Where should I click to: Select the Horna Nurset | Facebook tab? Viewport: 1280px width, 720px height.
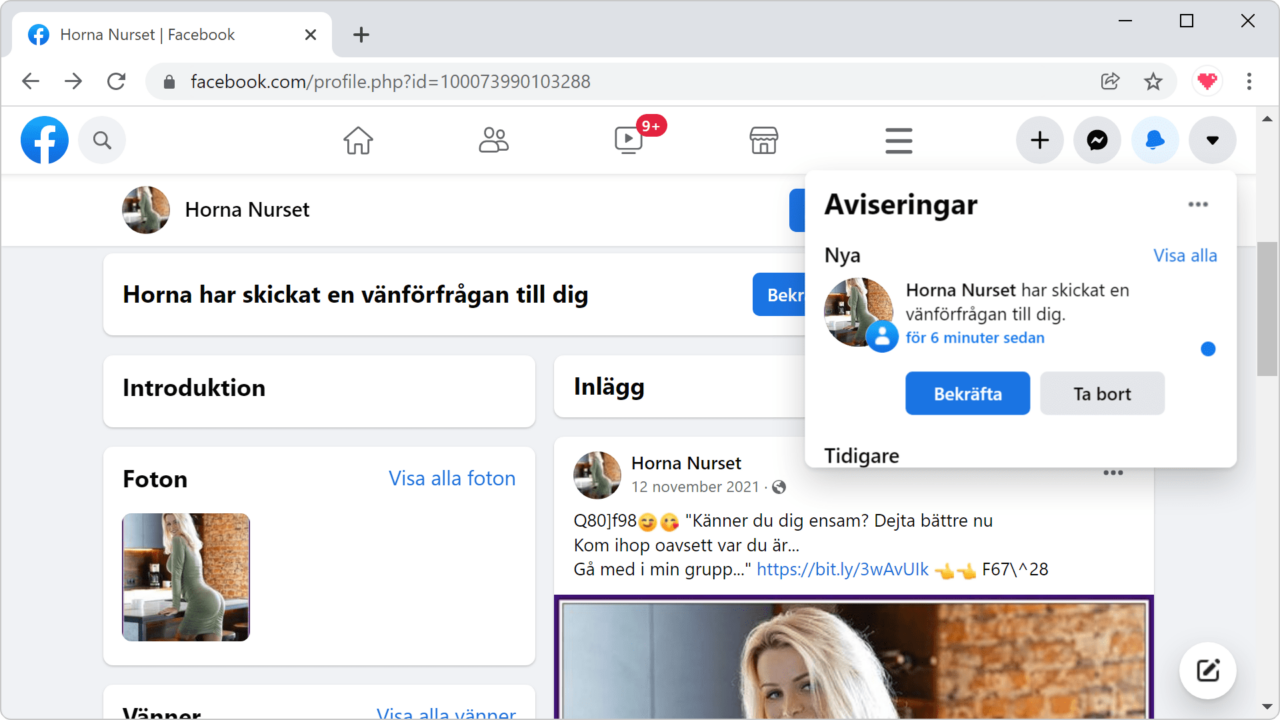[x=173, y=35]
